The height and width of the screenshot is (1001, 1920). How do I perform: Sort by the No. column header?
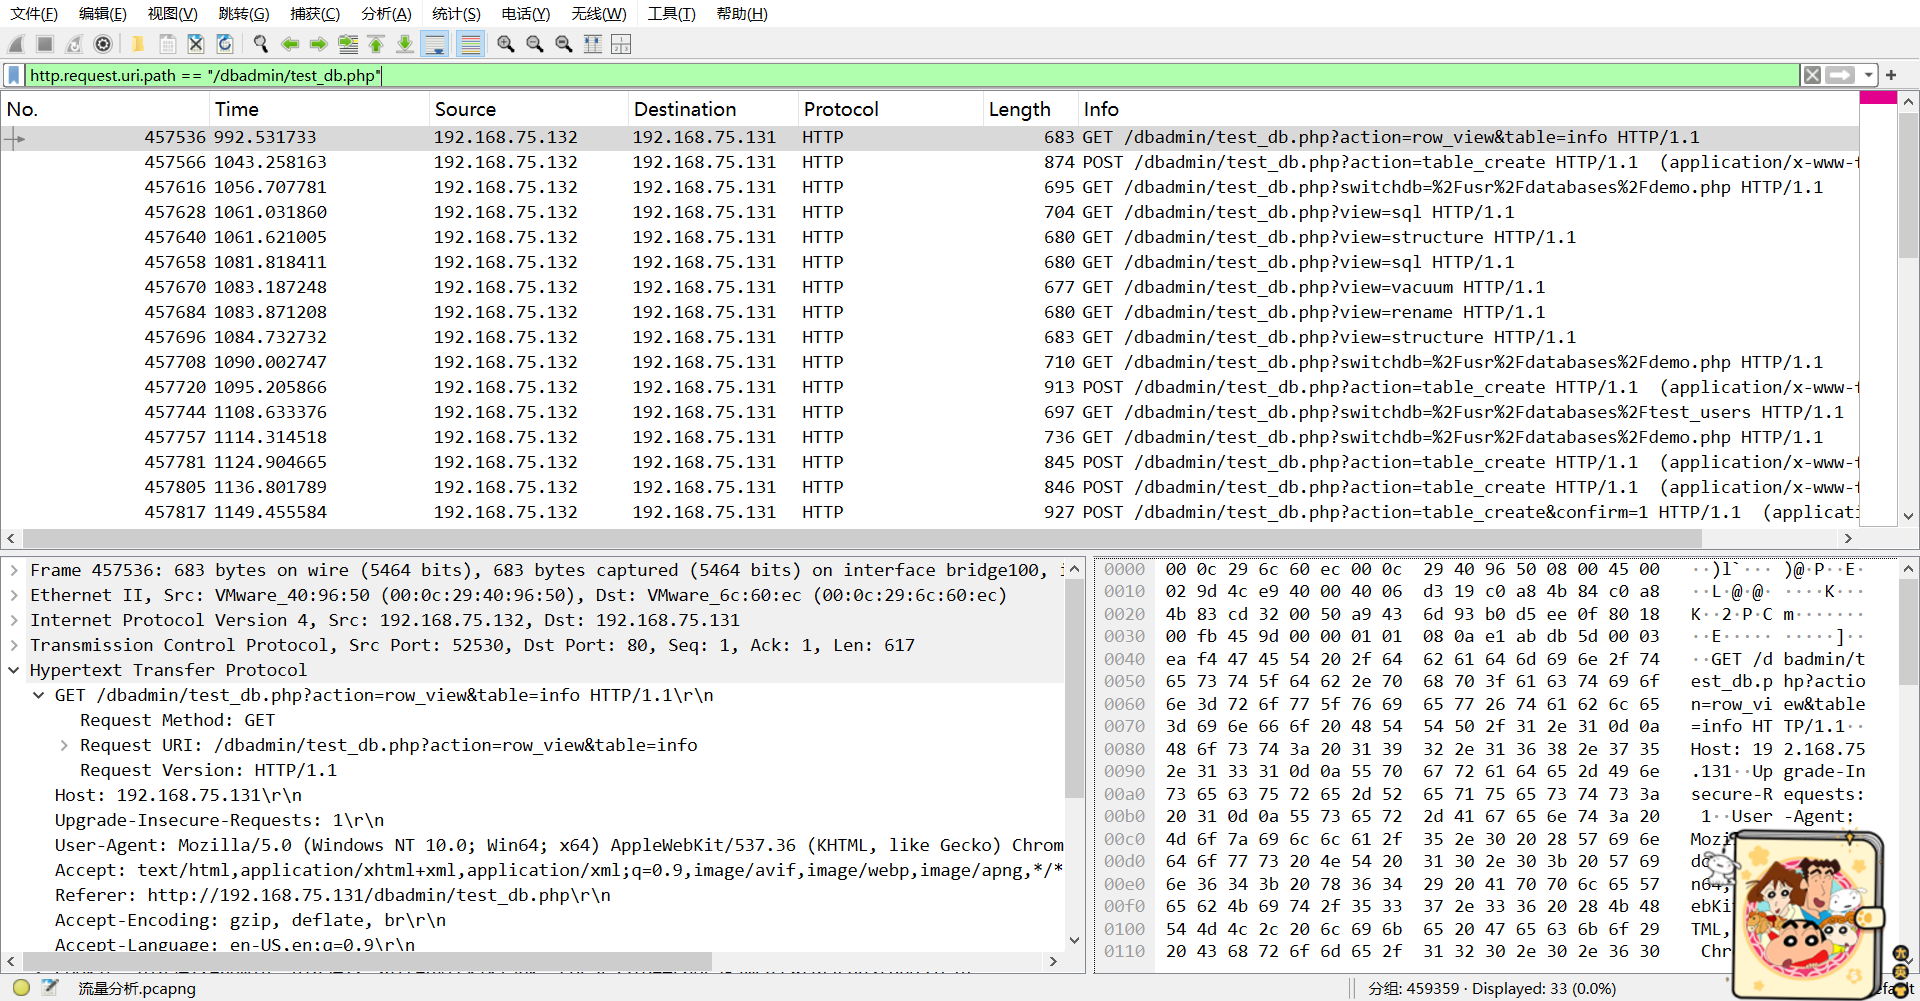[x=105, y=109]
